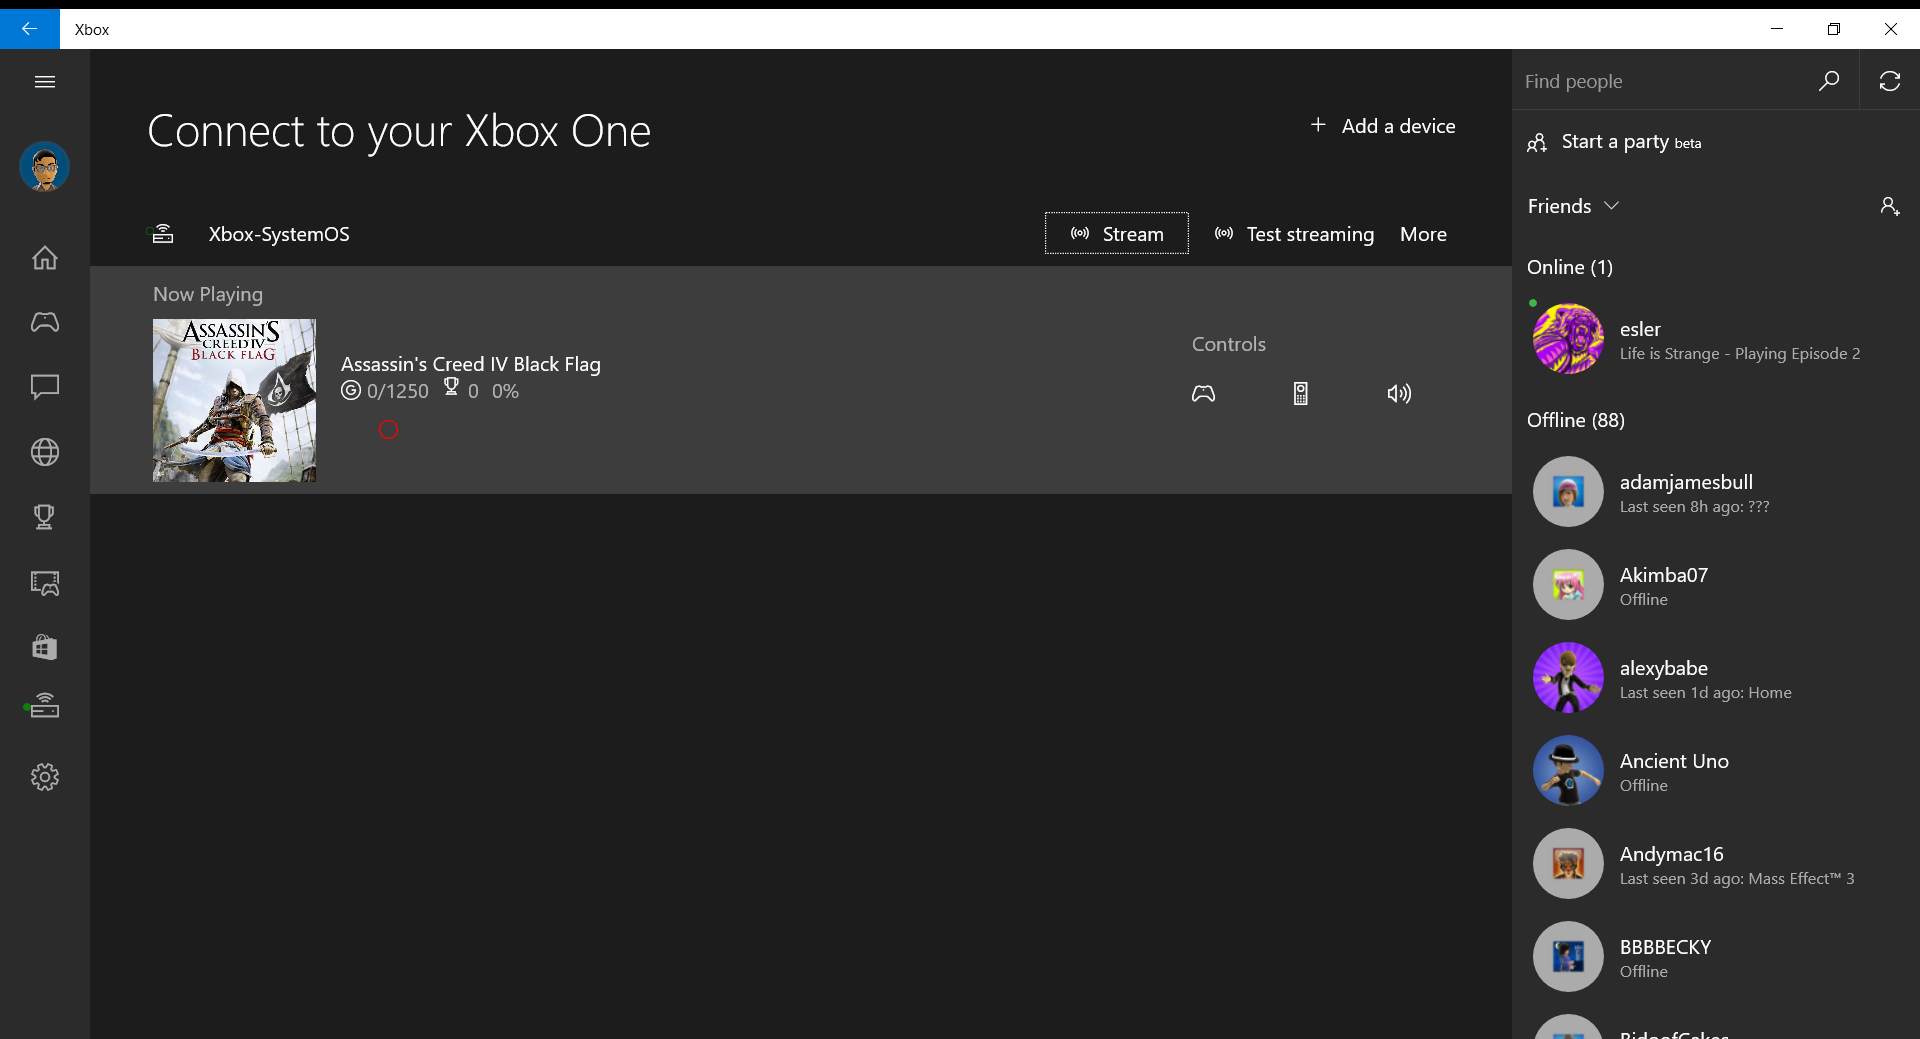
Task: Open the media remote under Controls
Action: [1300, 393]
